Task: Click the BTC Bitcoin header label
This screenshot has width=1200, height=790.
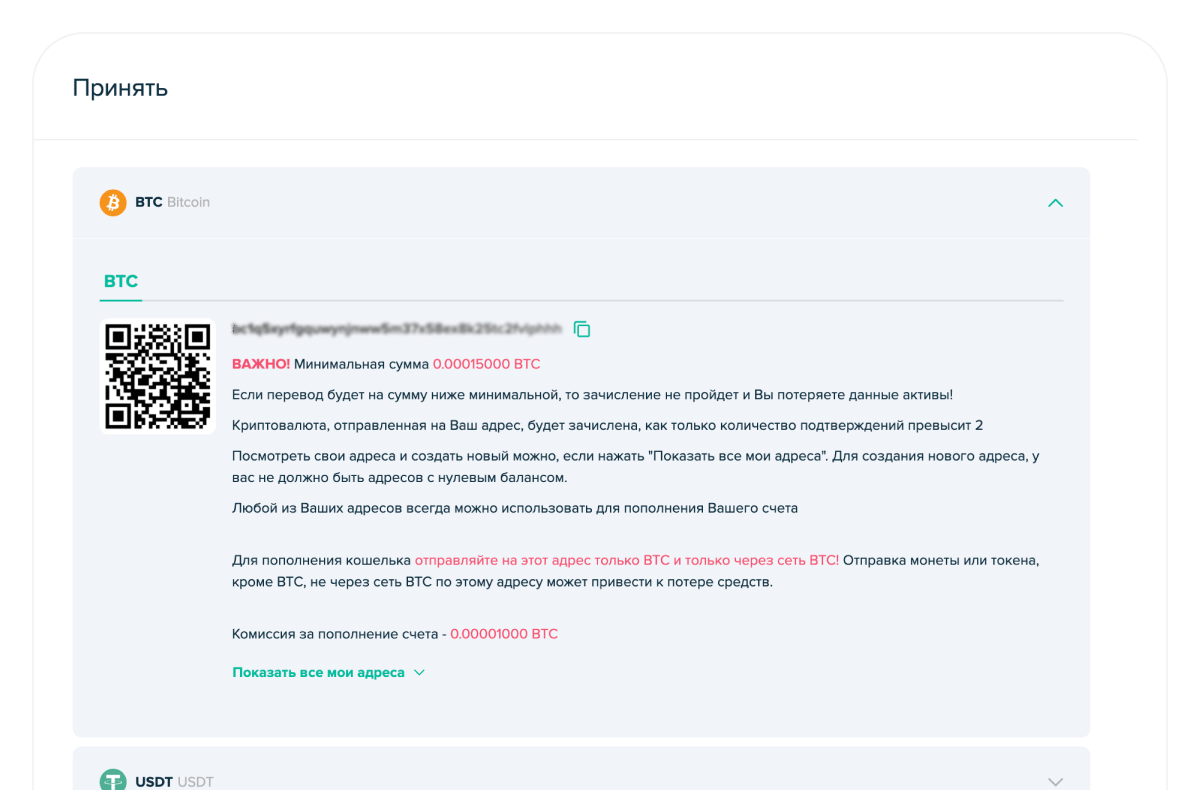Action: click(x=172, y=203)
